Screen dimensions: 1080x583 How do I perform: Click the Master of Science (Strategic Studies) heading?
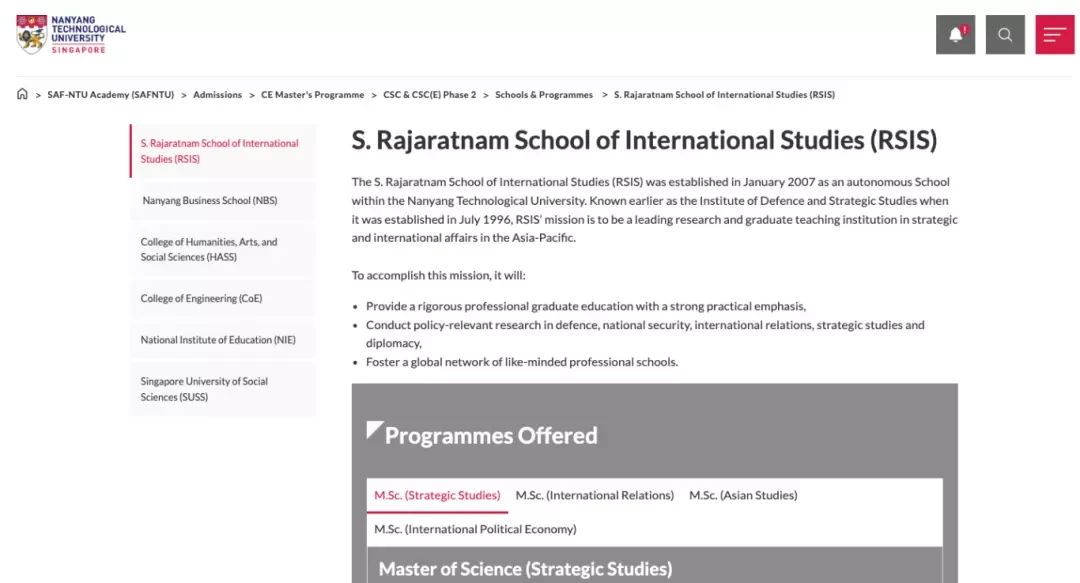(526, 569)
